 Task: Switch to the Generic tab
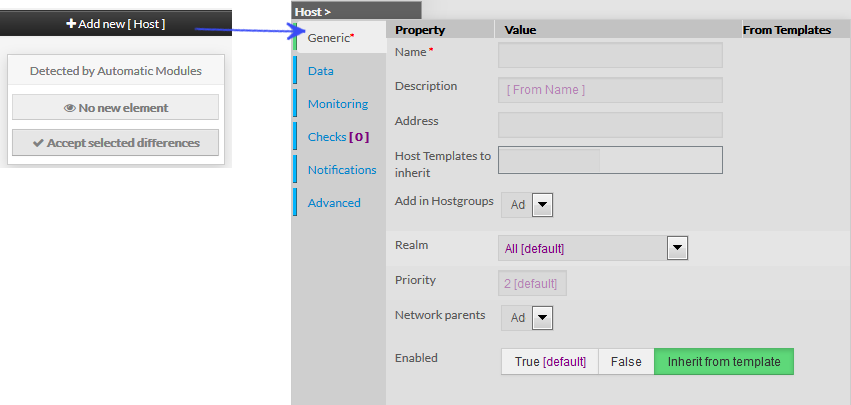point(339,38)
